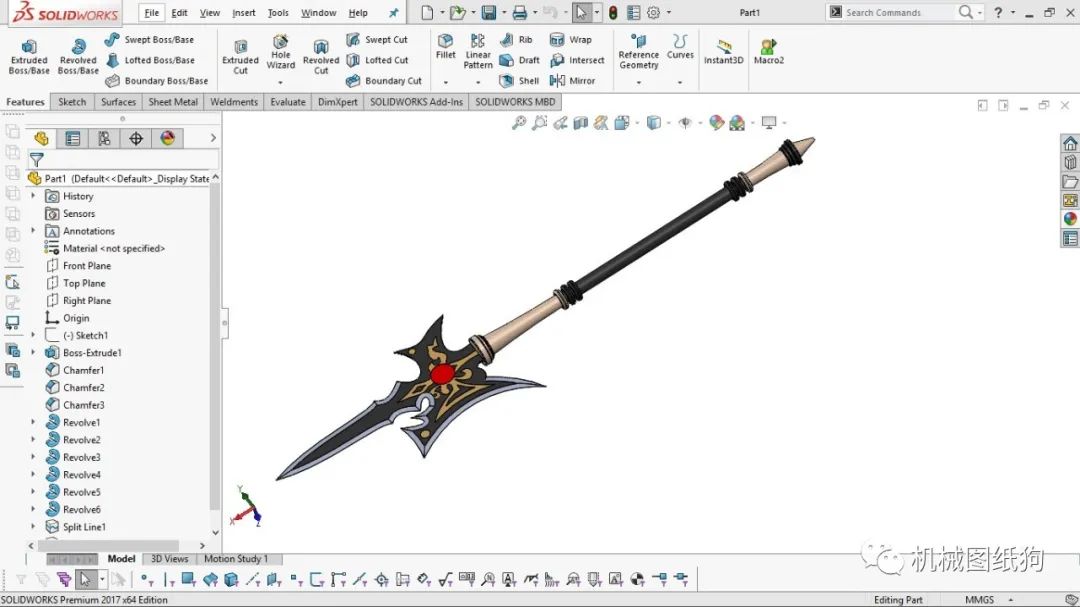The image size is (1080, 607).
Task: Choose the Boundary Cut command
Action: click(x=384, y=81)
